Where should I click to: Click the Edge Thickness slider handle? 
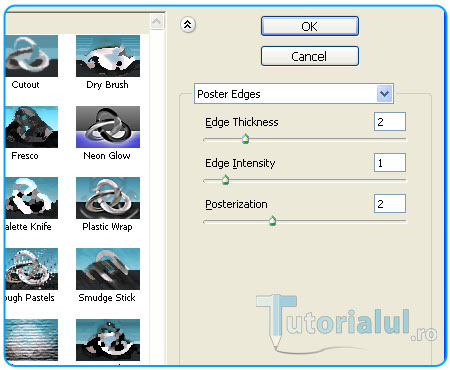pos(246,138)
